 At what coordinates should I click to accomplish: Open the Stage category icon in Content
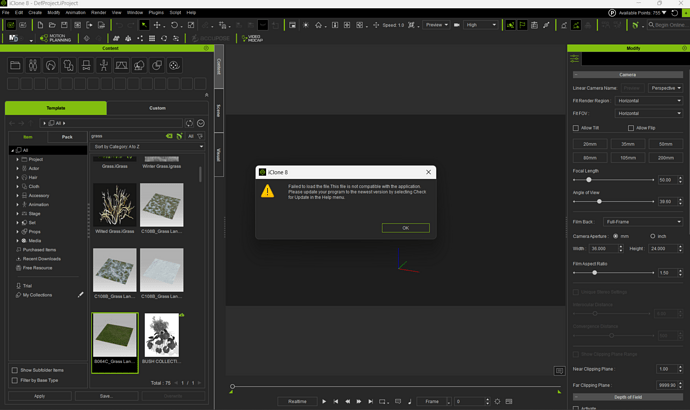[121, 66]
